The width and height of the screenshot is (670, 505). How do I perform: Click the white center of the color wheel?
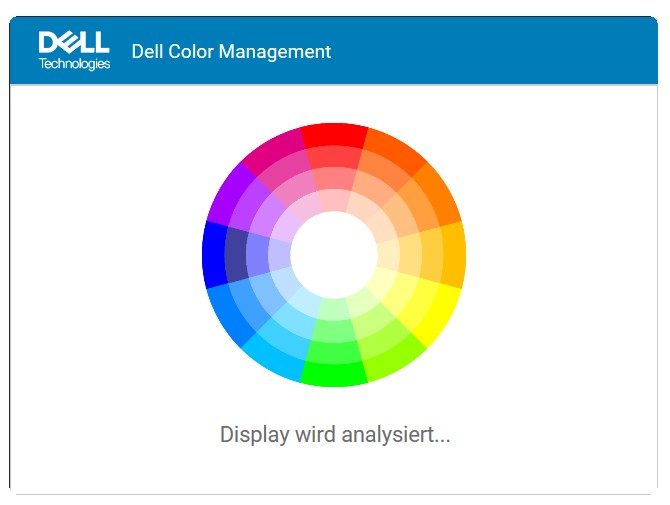[x=334, y=255]
